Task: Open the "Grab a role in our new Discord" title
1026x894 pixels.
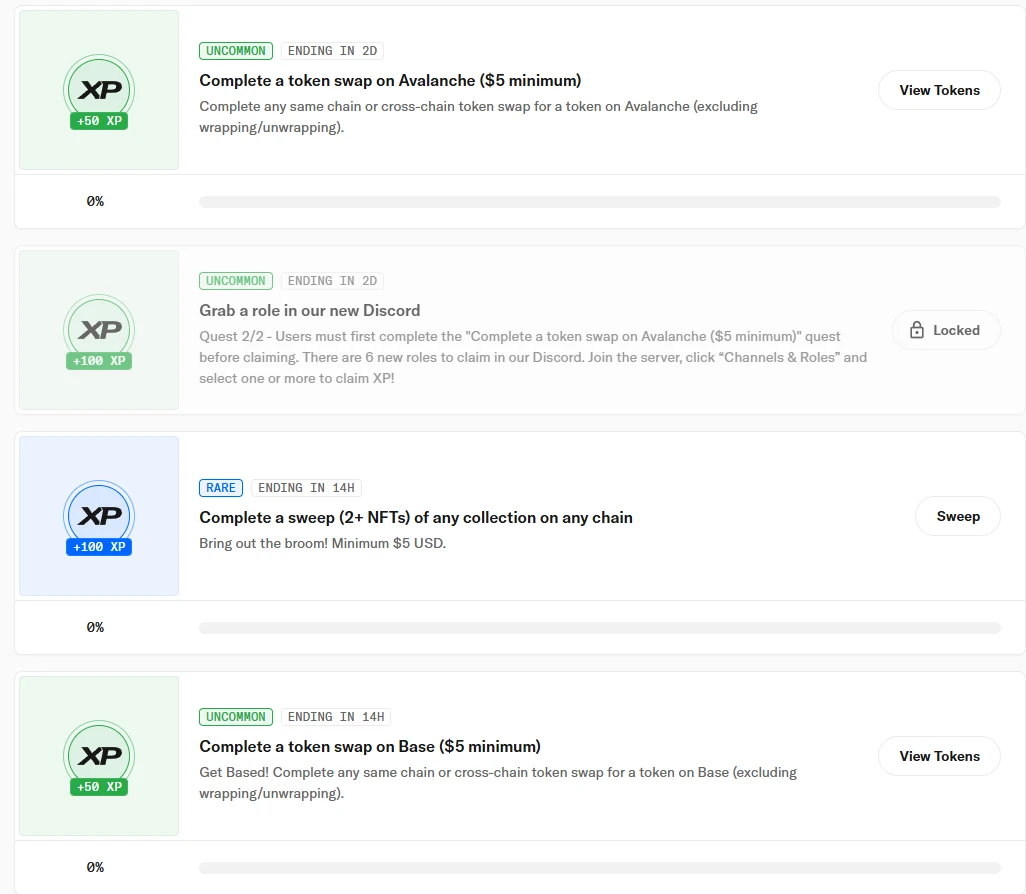Action: point(310,310)
